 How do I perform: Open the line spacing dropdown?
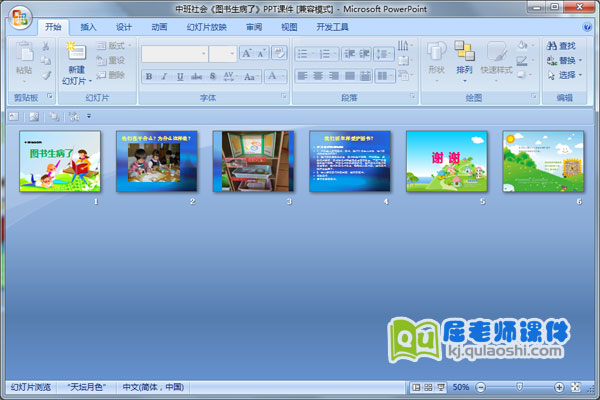point(384,54)
